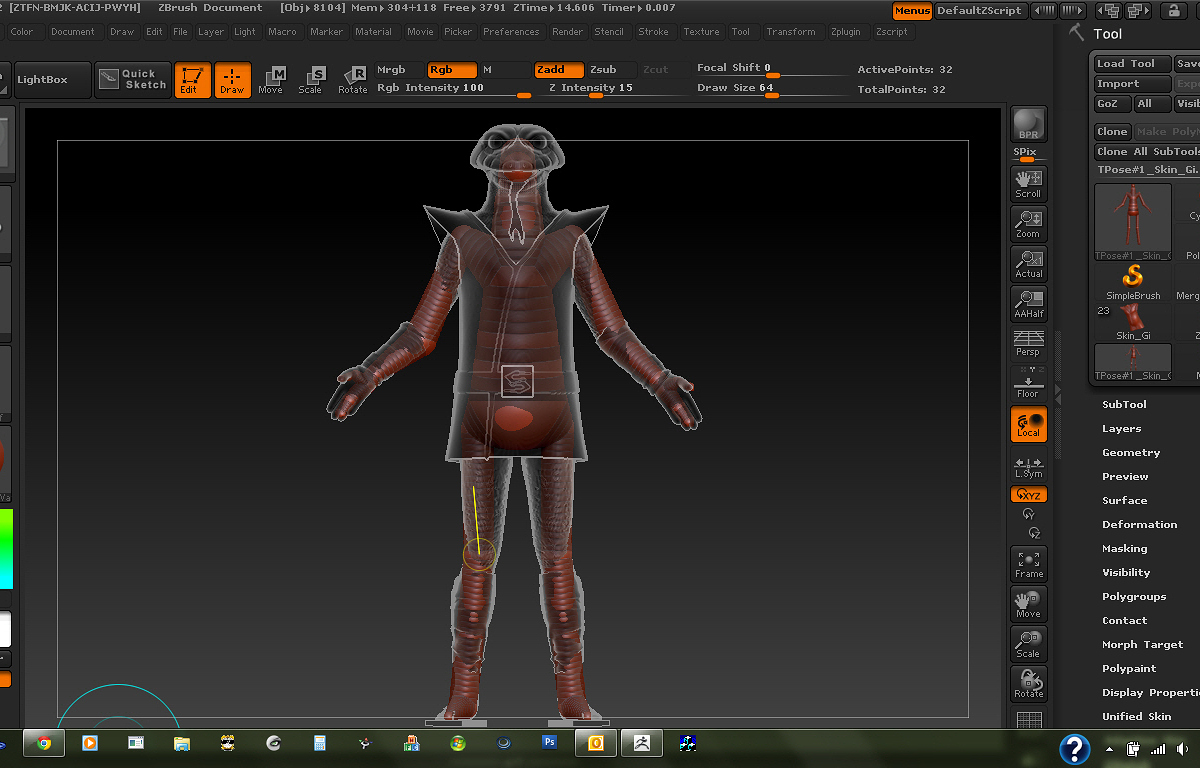1200x768 pixels.
Task: Select the SimpleBrush tool
Action: tap(1133, 282)
